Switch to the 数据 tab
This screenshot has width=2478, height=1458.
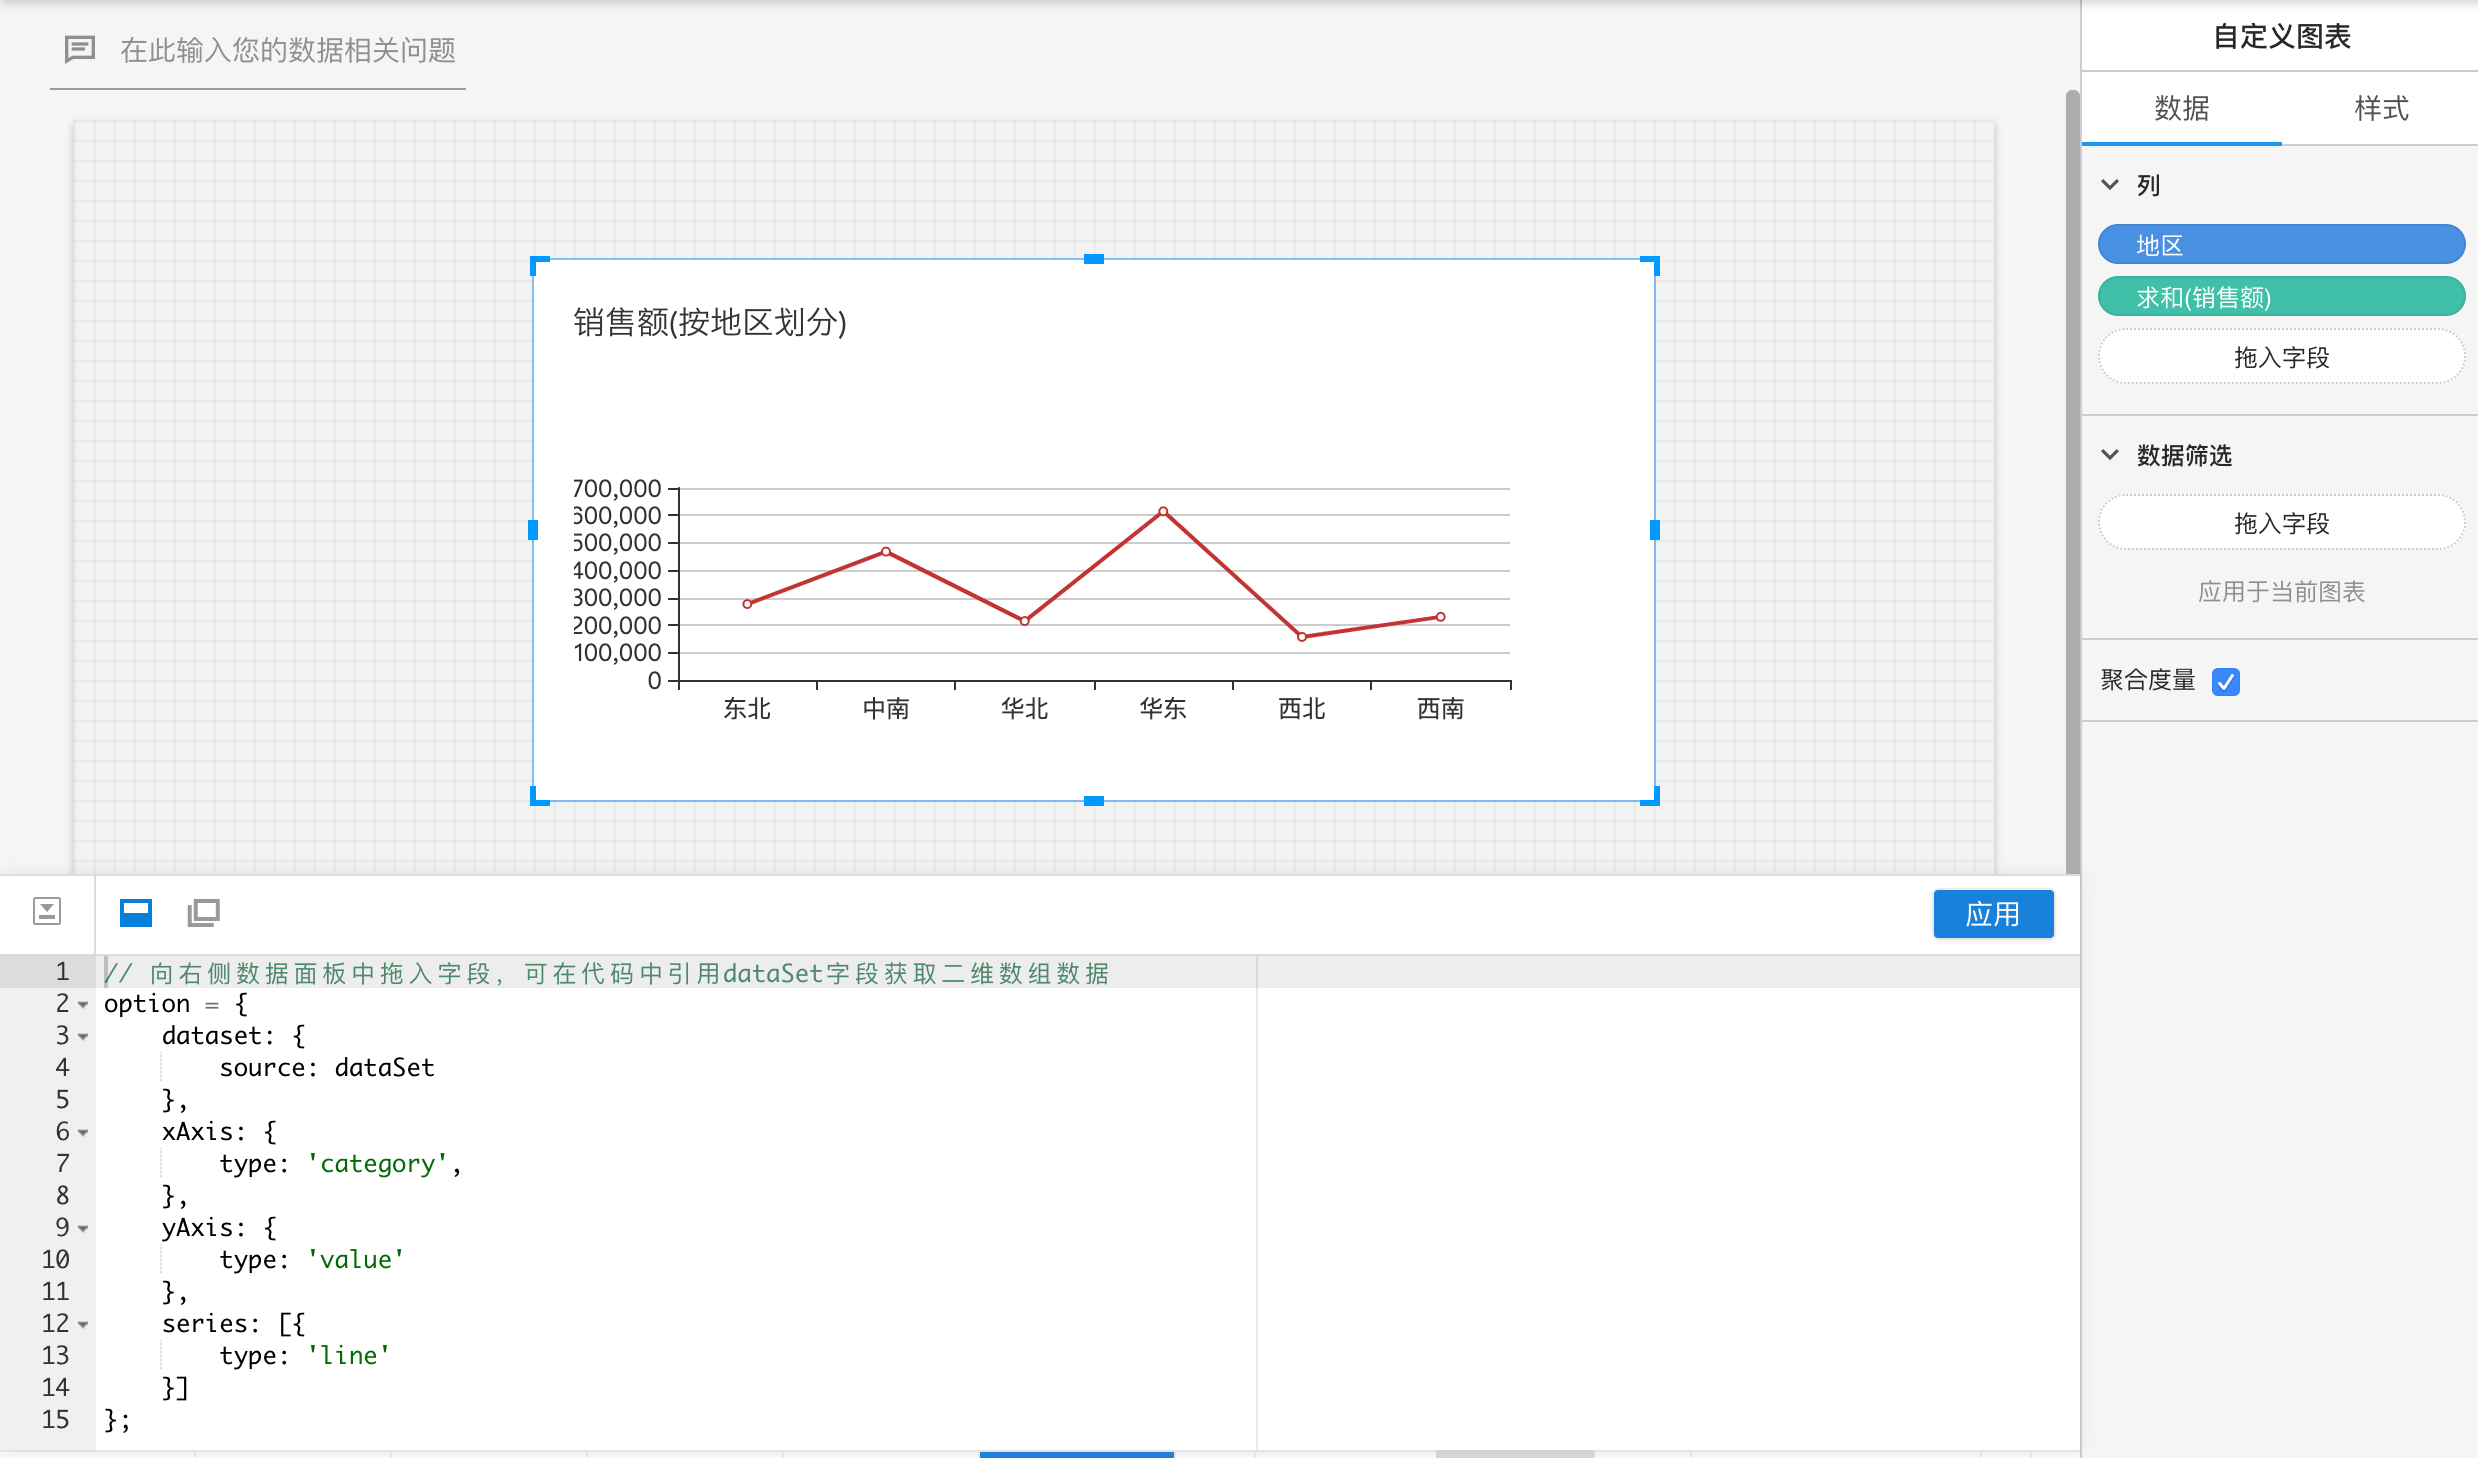(2181, 108)
